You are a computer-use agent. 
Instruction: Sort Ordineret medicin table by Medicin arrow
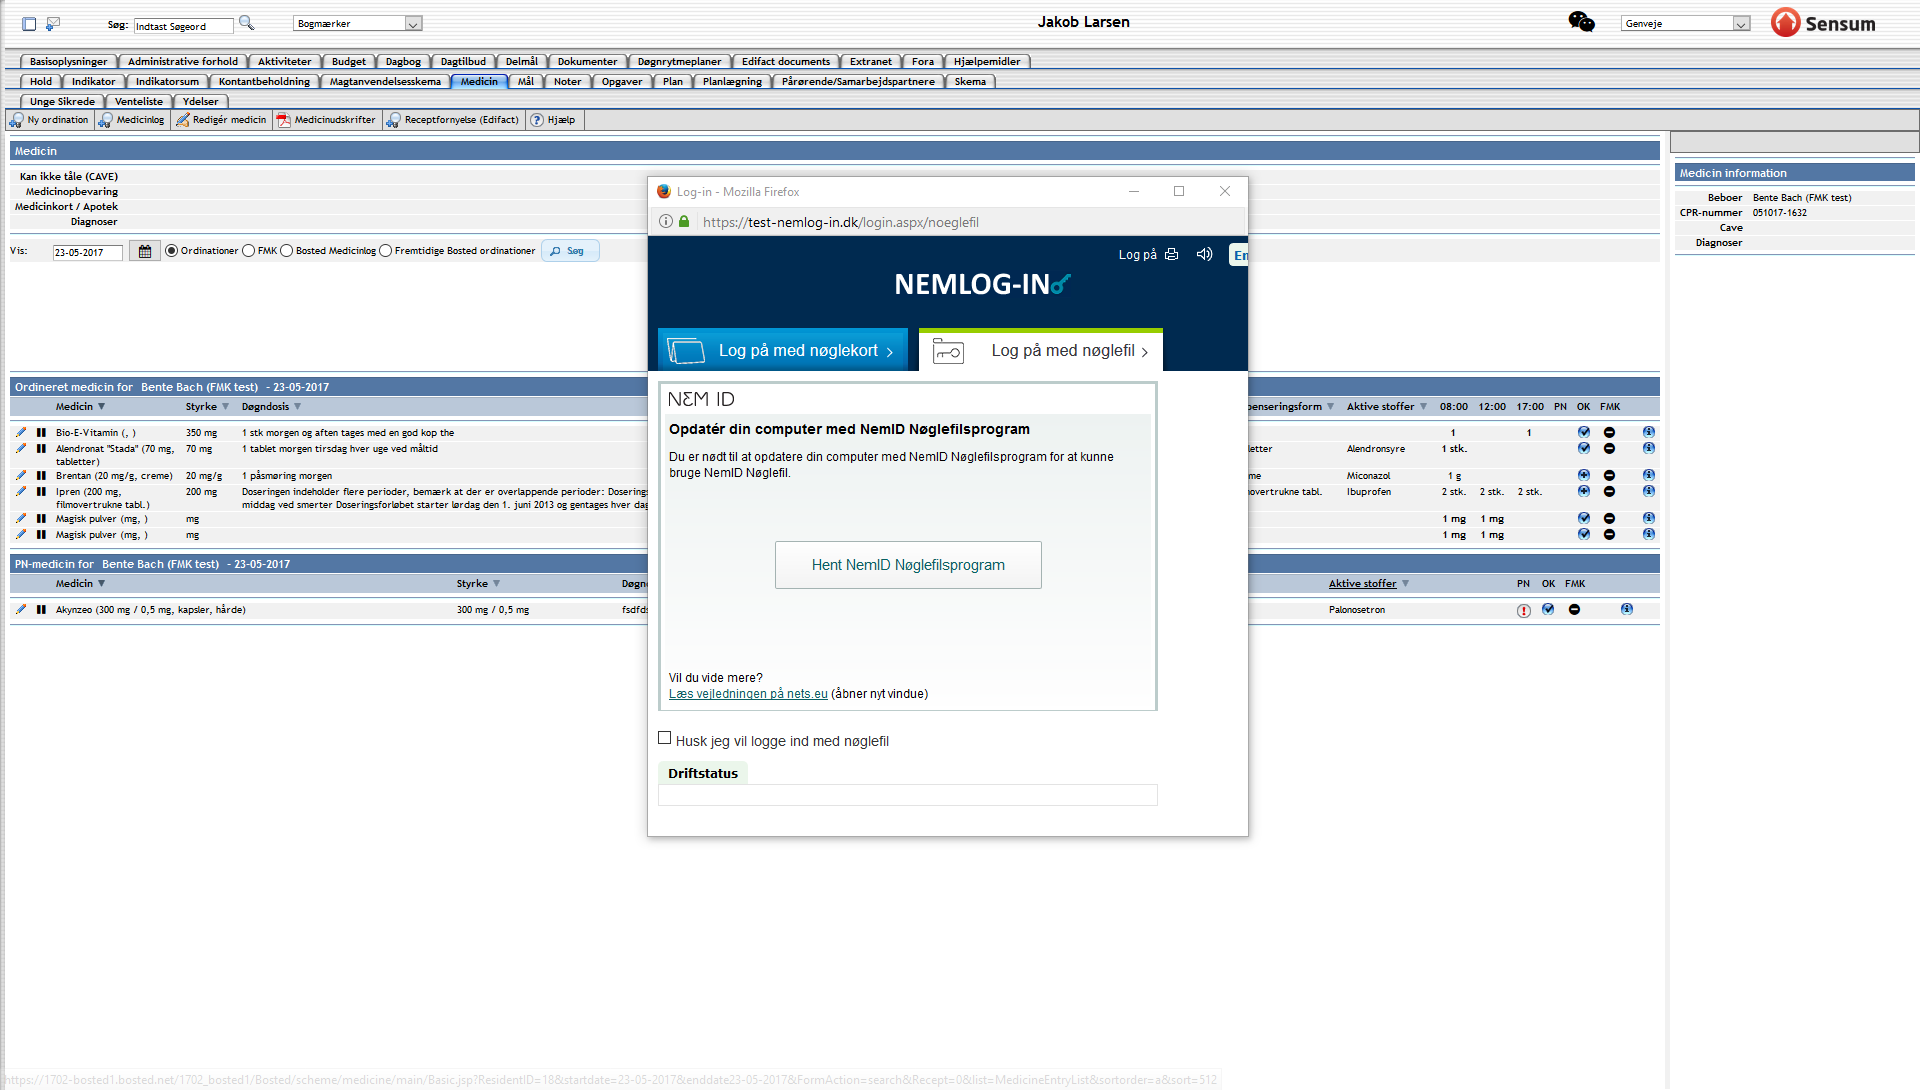point(102,407)
